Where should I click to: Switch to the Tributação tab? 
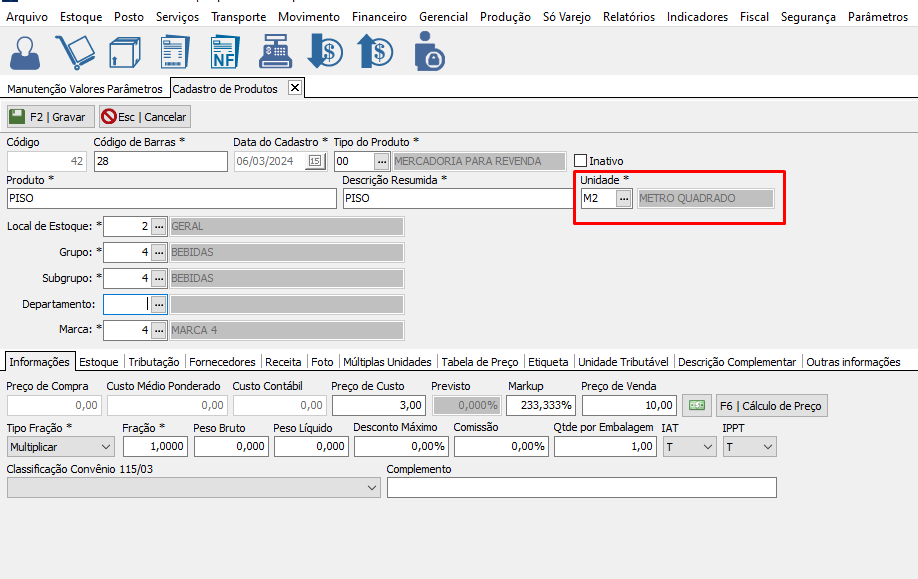coord(154,362)
